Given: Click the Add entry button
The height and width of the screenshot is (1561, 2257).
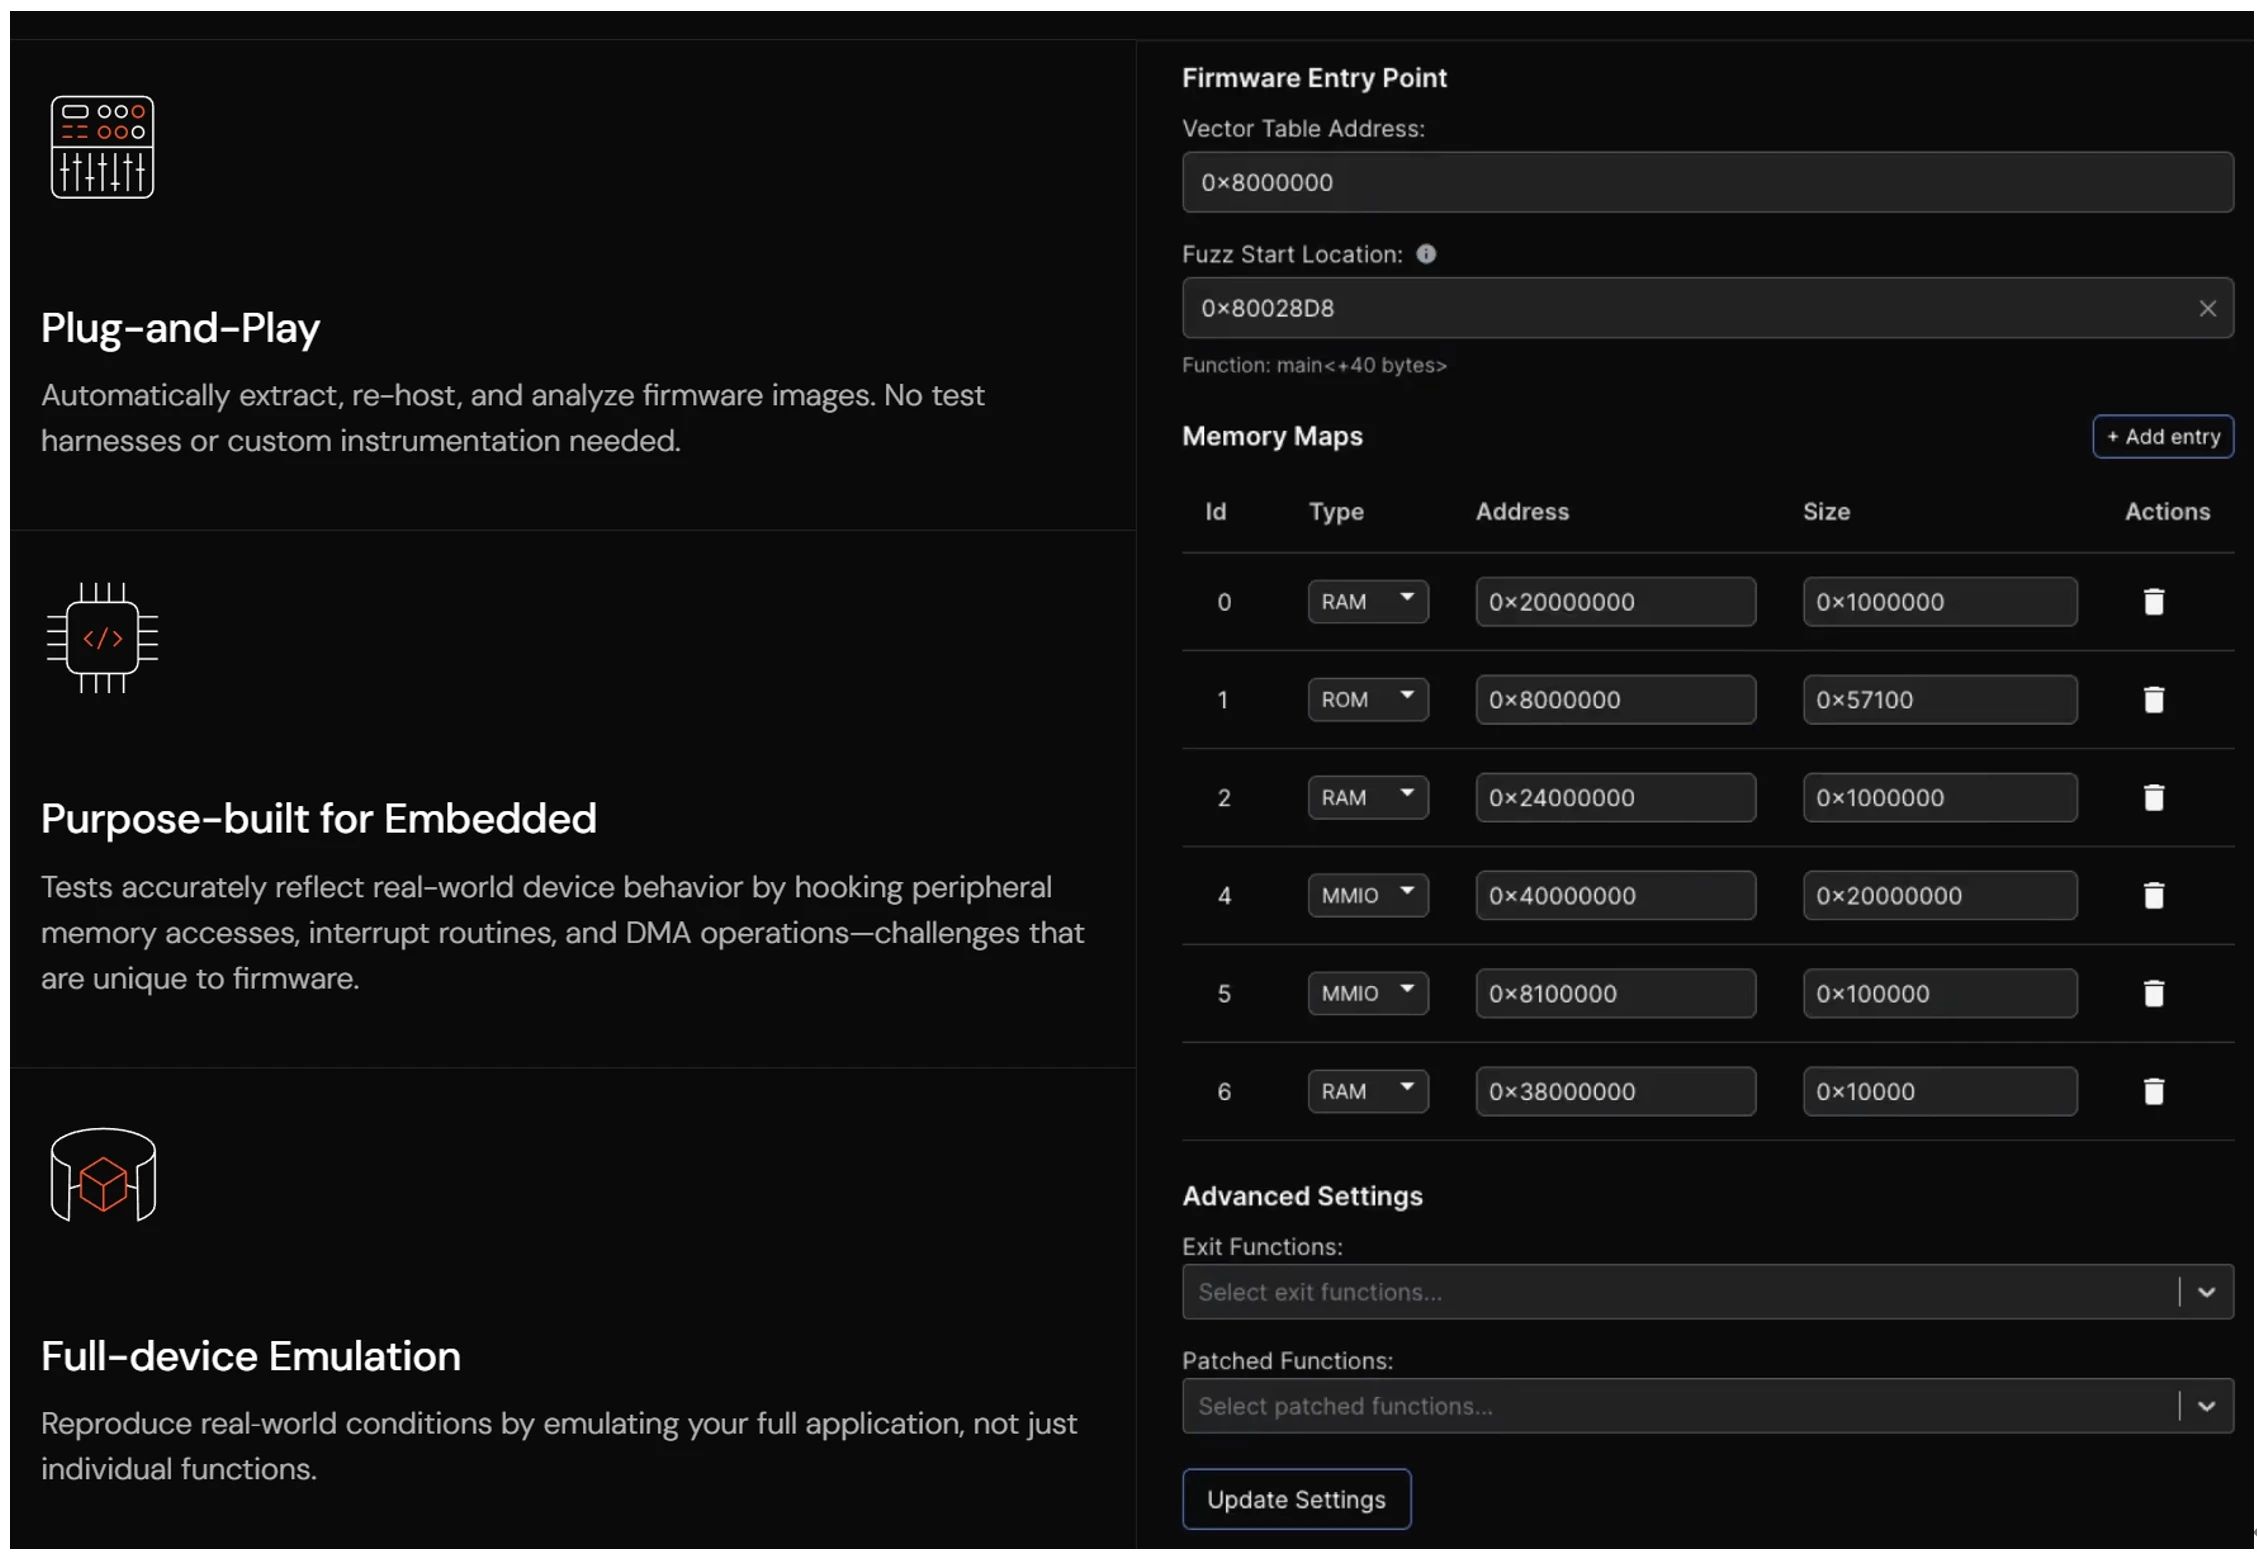Looking at the screenshot, I should coord(2162,436).
